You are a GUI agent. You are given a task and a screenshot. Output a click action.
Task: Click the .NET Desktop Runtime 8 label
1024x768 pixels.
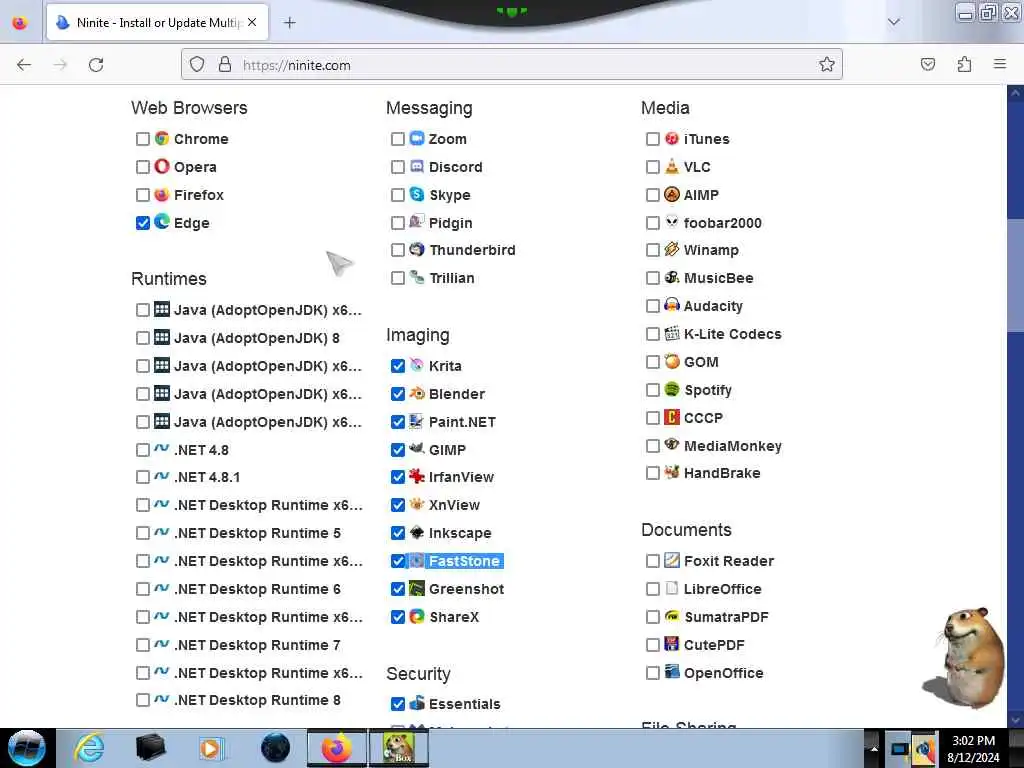point(257,700)
